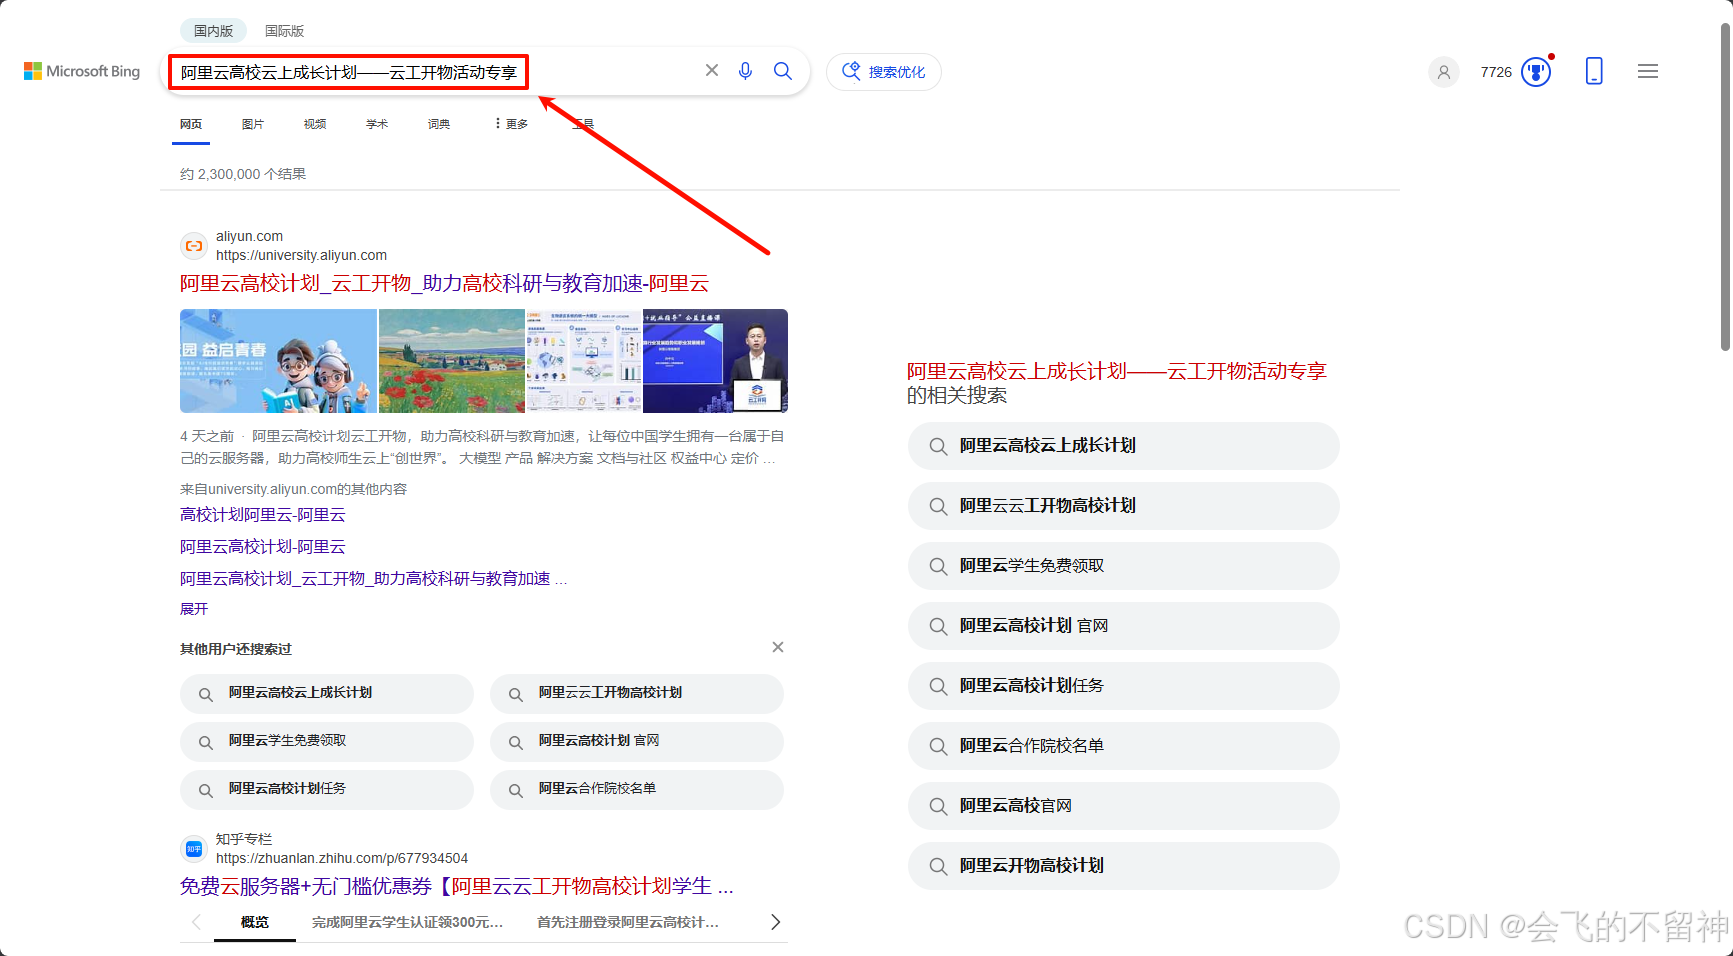Advance carousel tabs with right chevron
Screen dimensions: 1733x956
pyautogui.click(x=775, y=922)
